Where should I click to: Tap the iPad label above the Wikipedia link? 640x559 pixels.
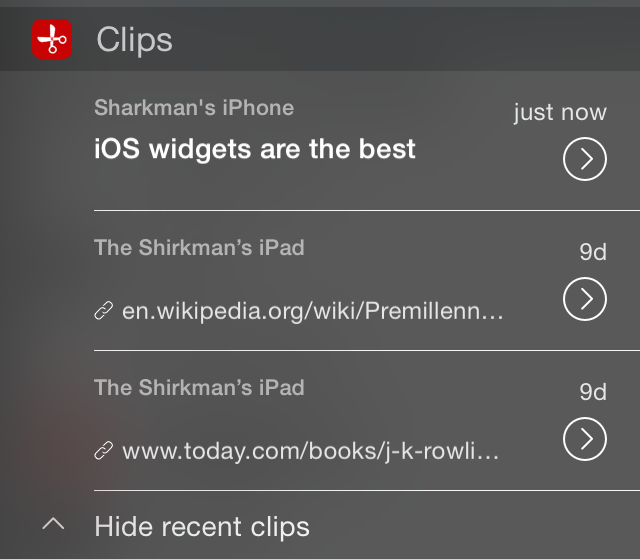pos(199,247)
